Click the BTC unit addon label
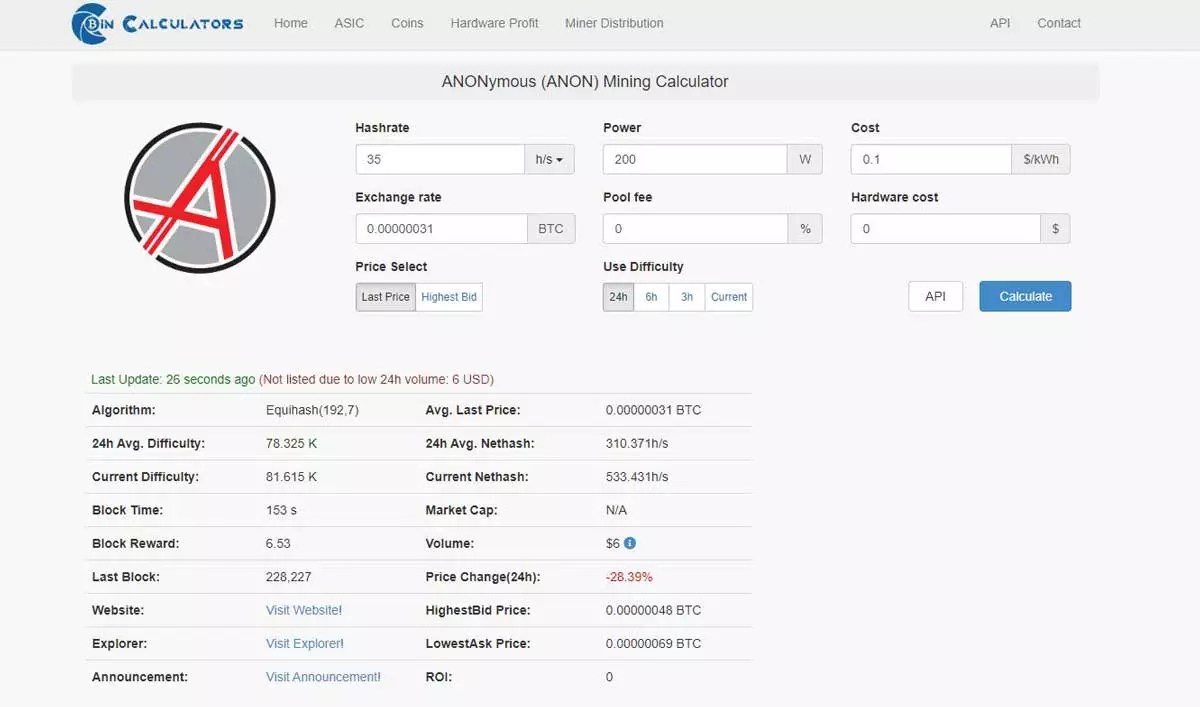 (551, 229)
